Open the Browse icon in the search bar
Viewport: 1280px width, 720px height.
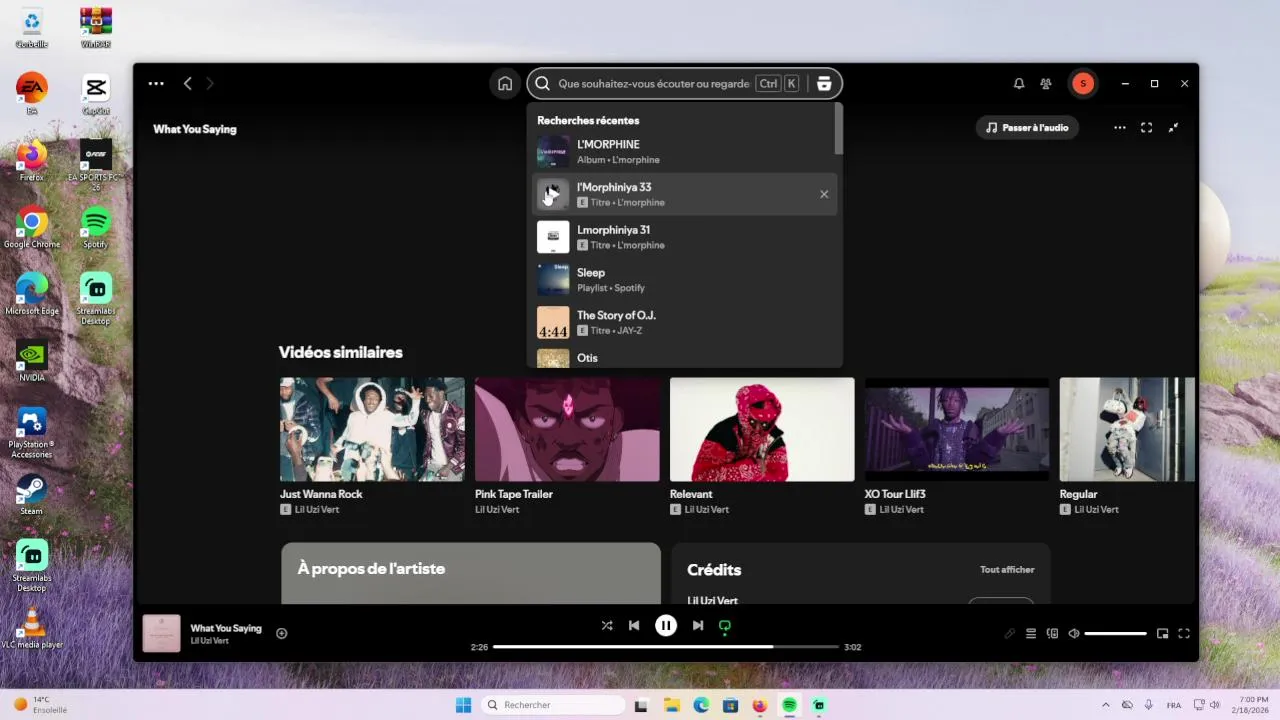(824, 84)
